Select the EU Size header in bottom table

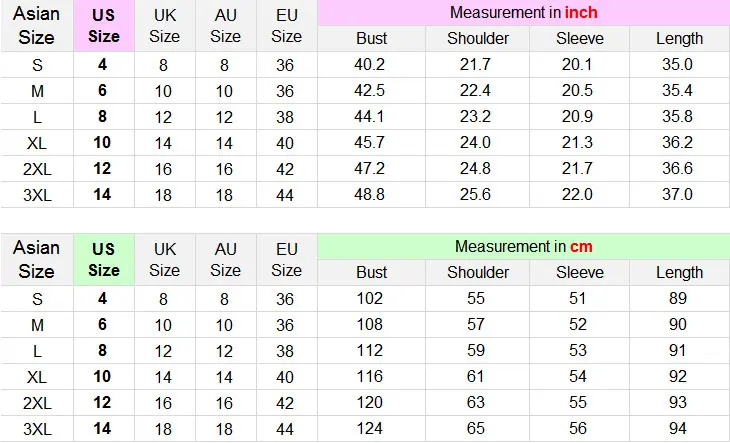click(x=286, y=260)
